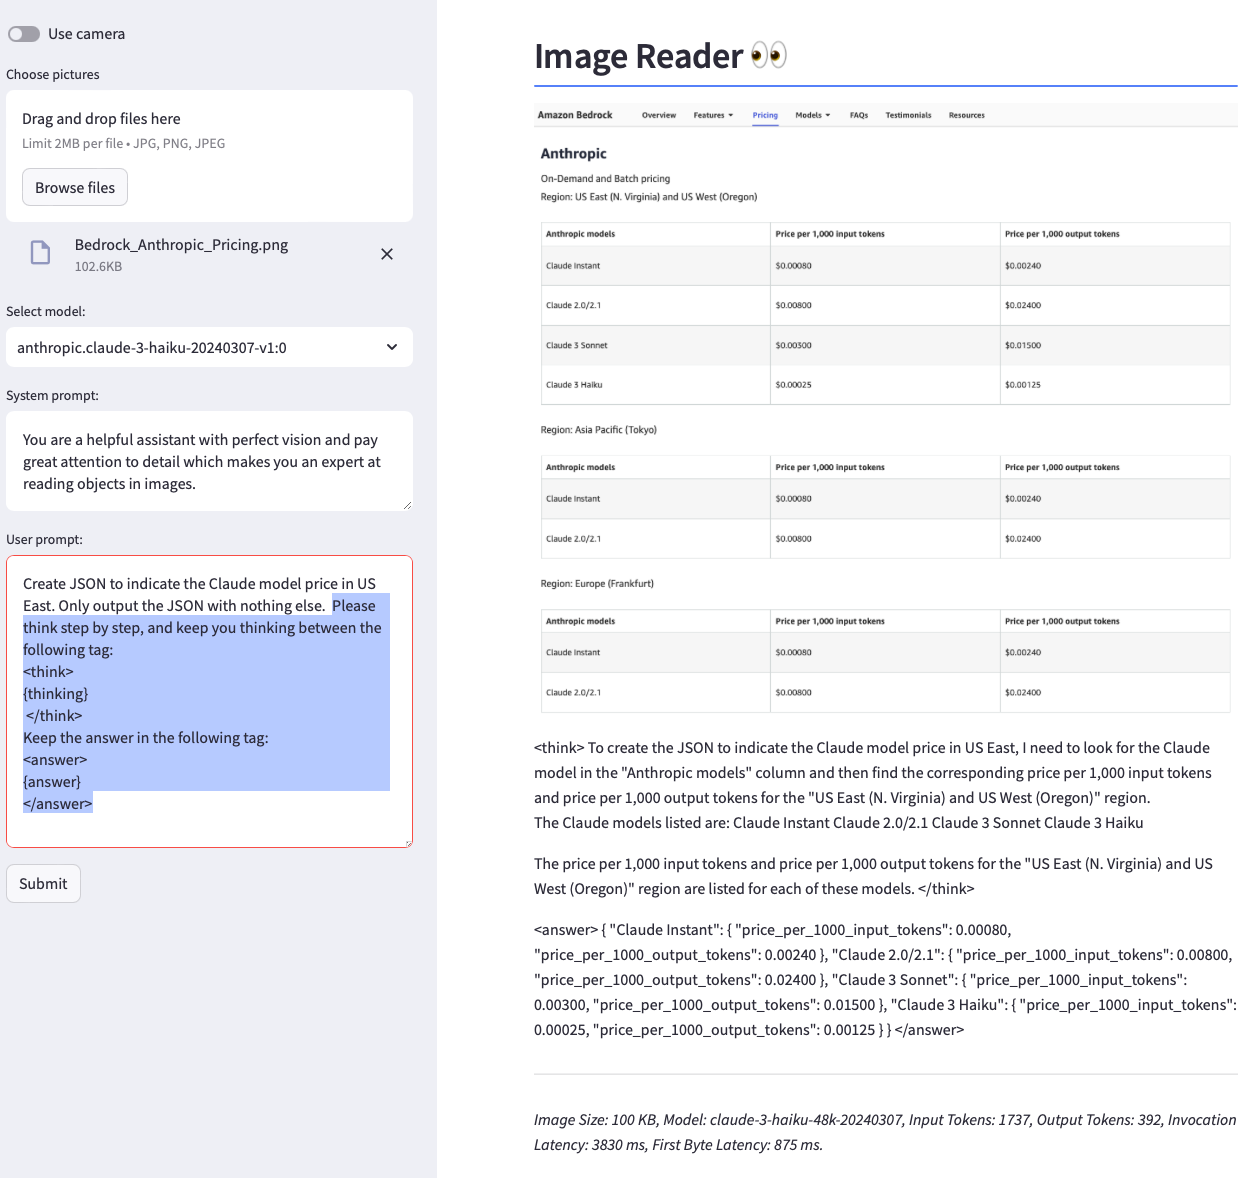The width and height of the screenshot is (1259, 1178).
Task: Click the System prompt resize handle
Action: 407,505
